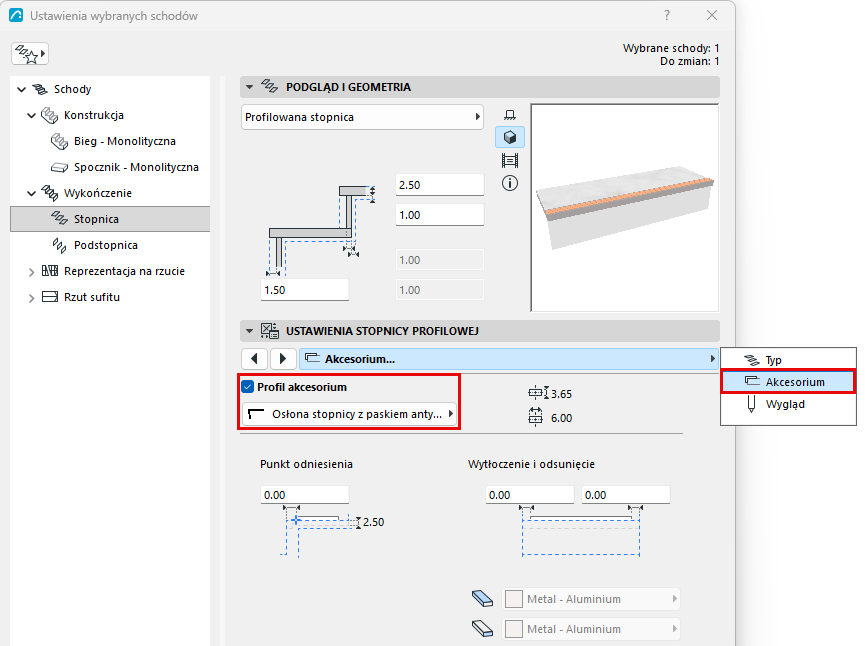The width and height of the screenshot is (865, 646).
Task: Collapse the Podgląd i geometria panel
Action: click(249, 87)
